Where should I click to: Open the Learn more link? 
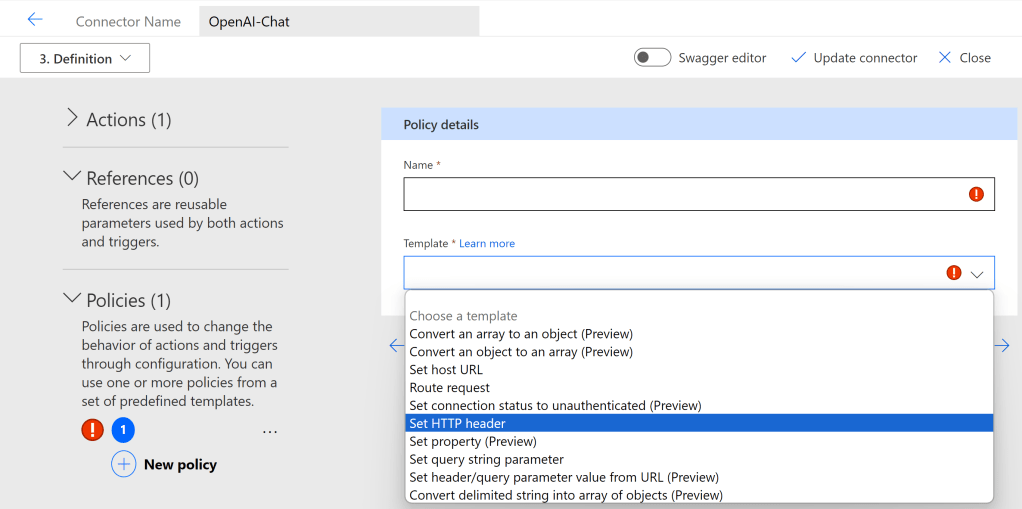[x=487, y=243]
